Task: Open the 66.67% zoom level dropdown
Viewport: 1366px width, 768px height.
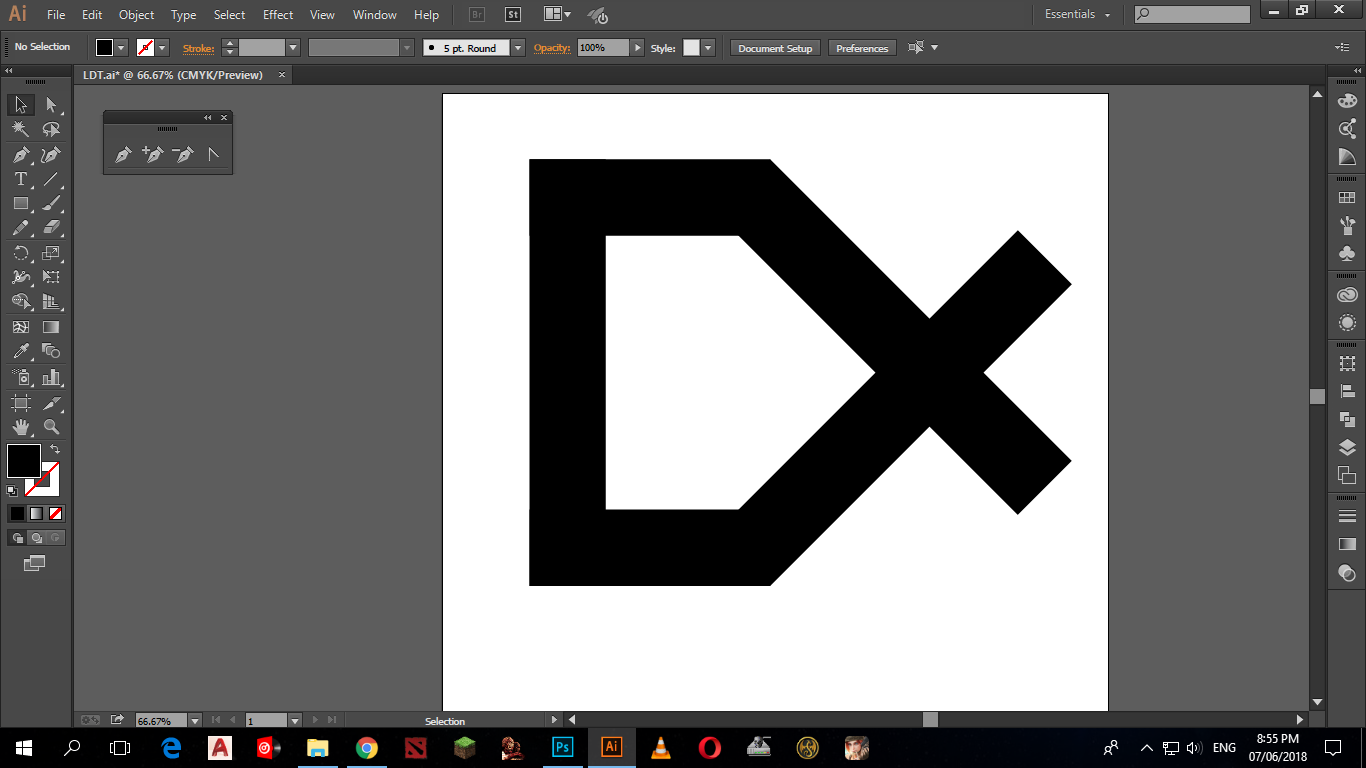Action: tap(195, 720)
